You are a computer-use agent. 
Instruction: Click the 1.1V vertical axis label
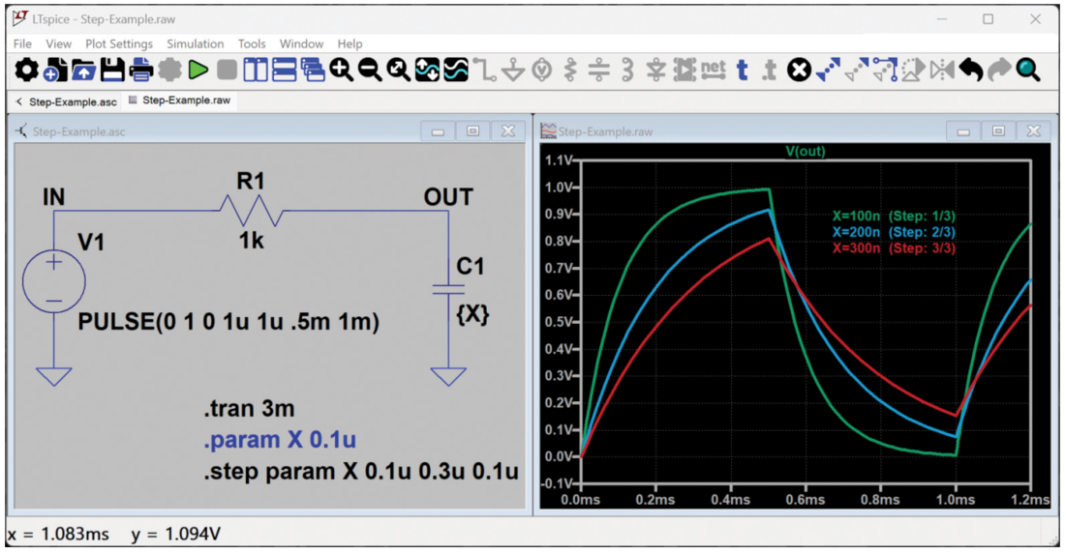click(561, 160)
